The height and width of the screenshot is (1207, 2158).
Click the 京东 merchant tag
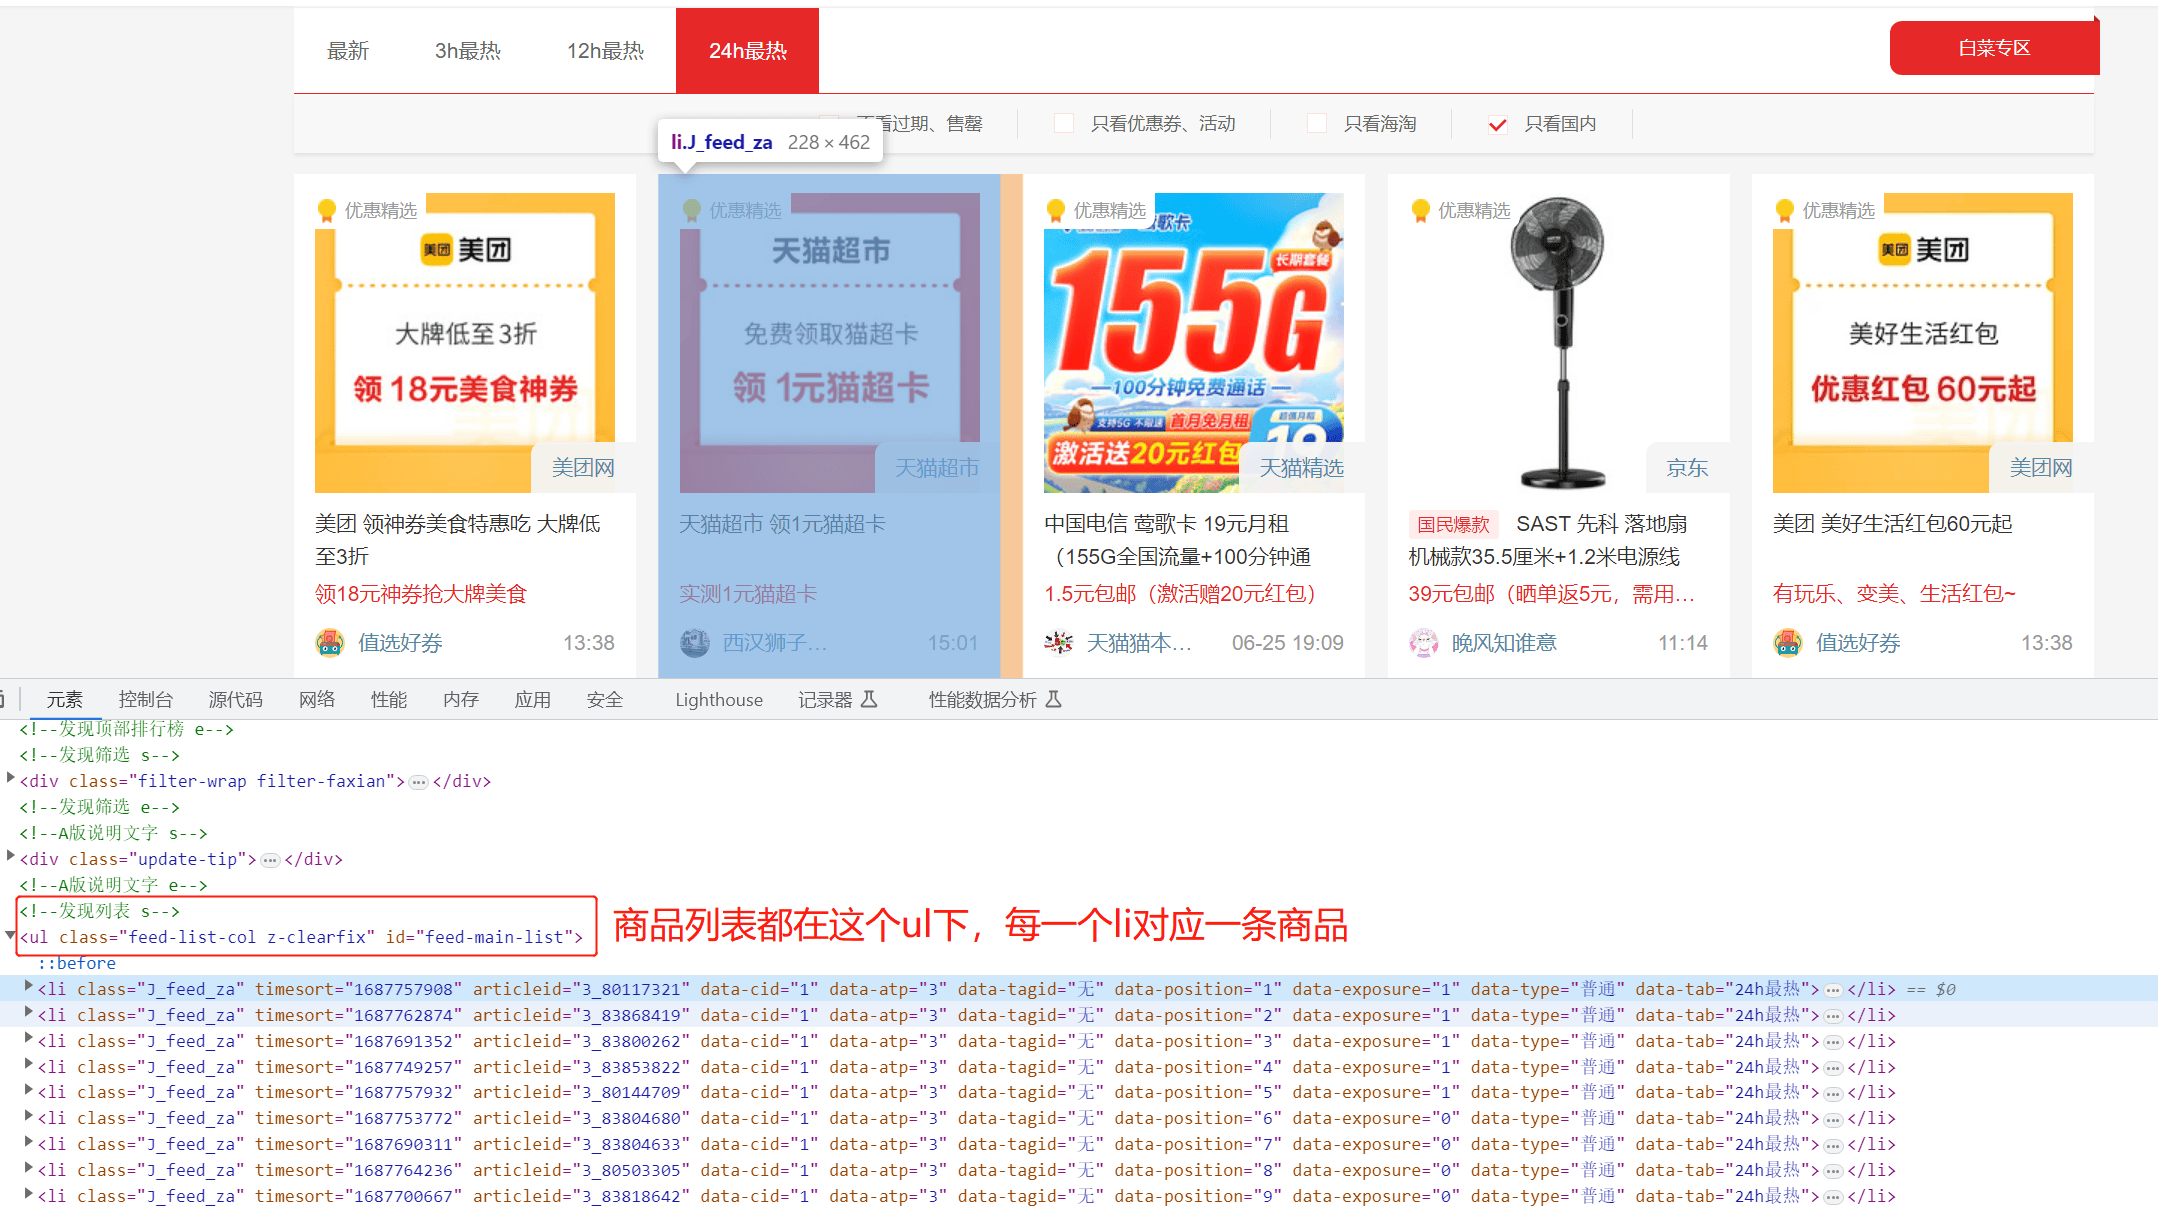[x=1688, y=468]
